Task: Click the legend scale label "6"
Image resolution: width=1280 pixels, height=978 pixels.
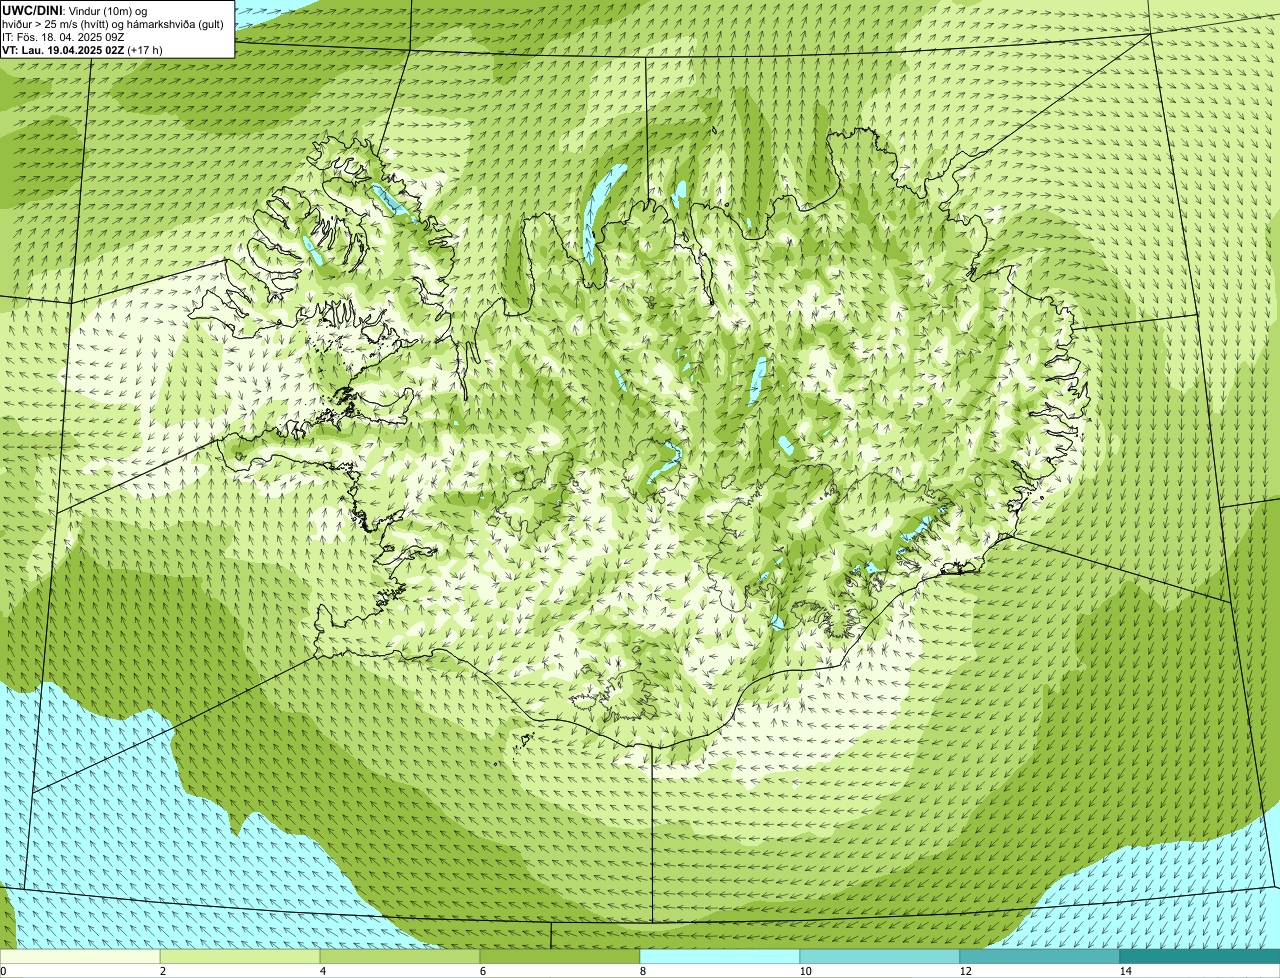Action: 482,971
